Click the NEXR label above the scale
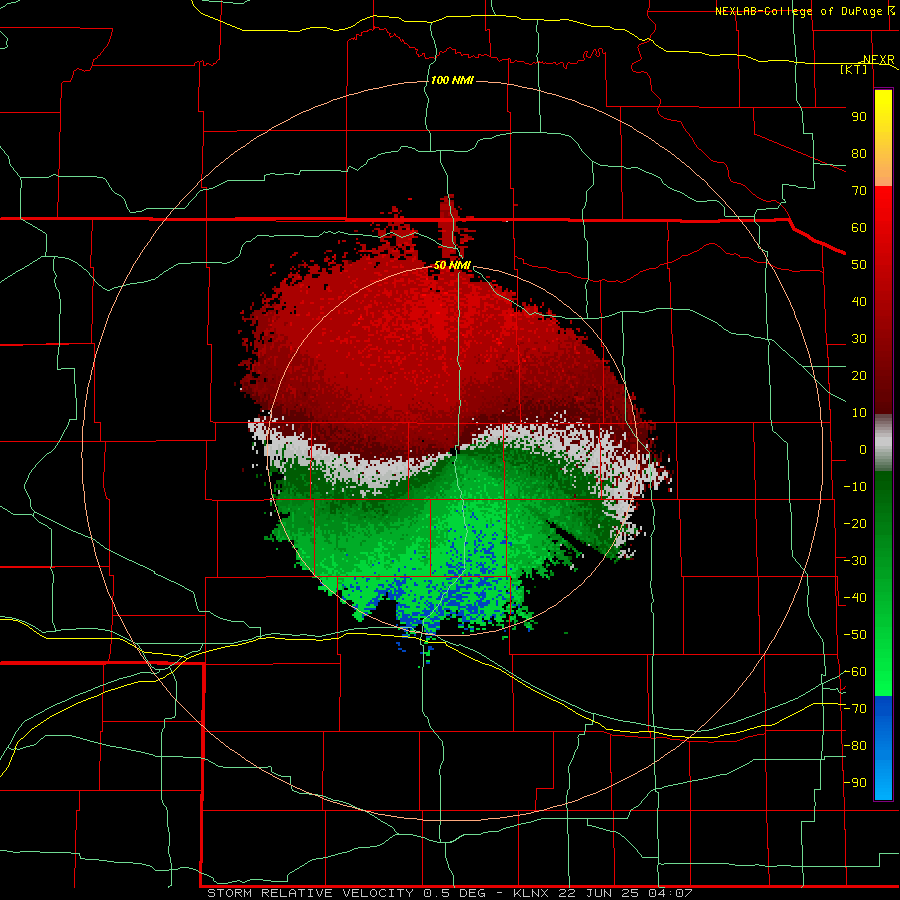The image size is (900, 900). 879,60
